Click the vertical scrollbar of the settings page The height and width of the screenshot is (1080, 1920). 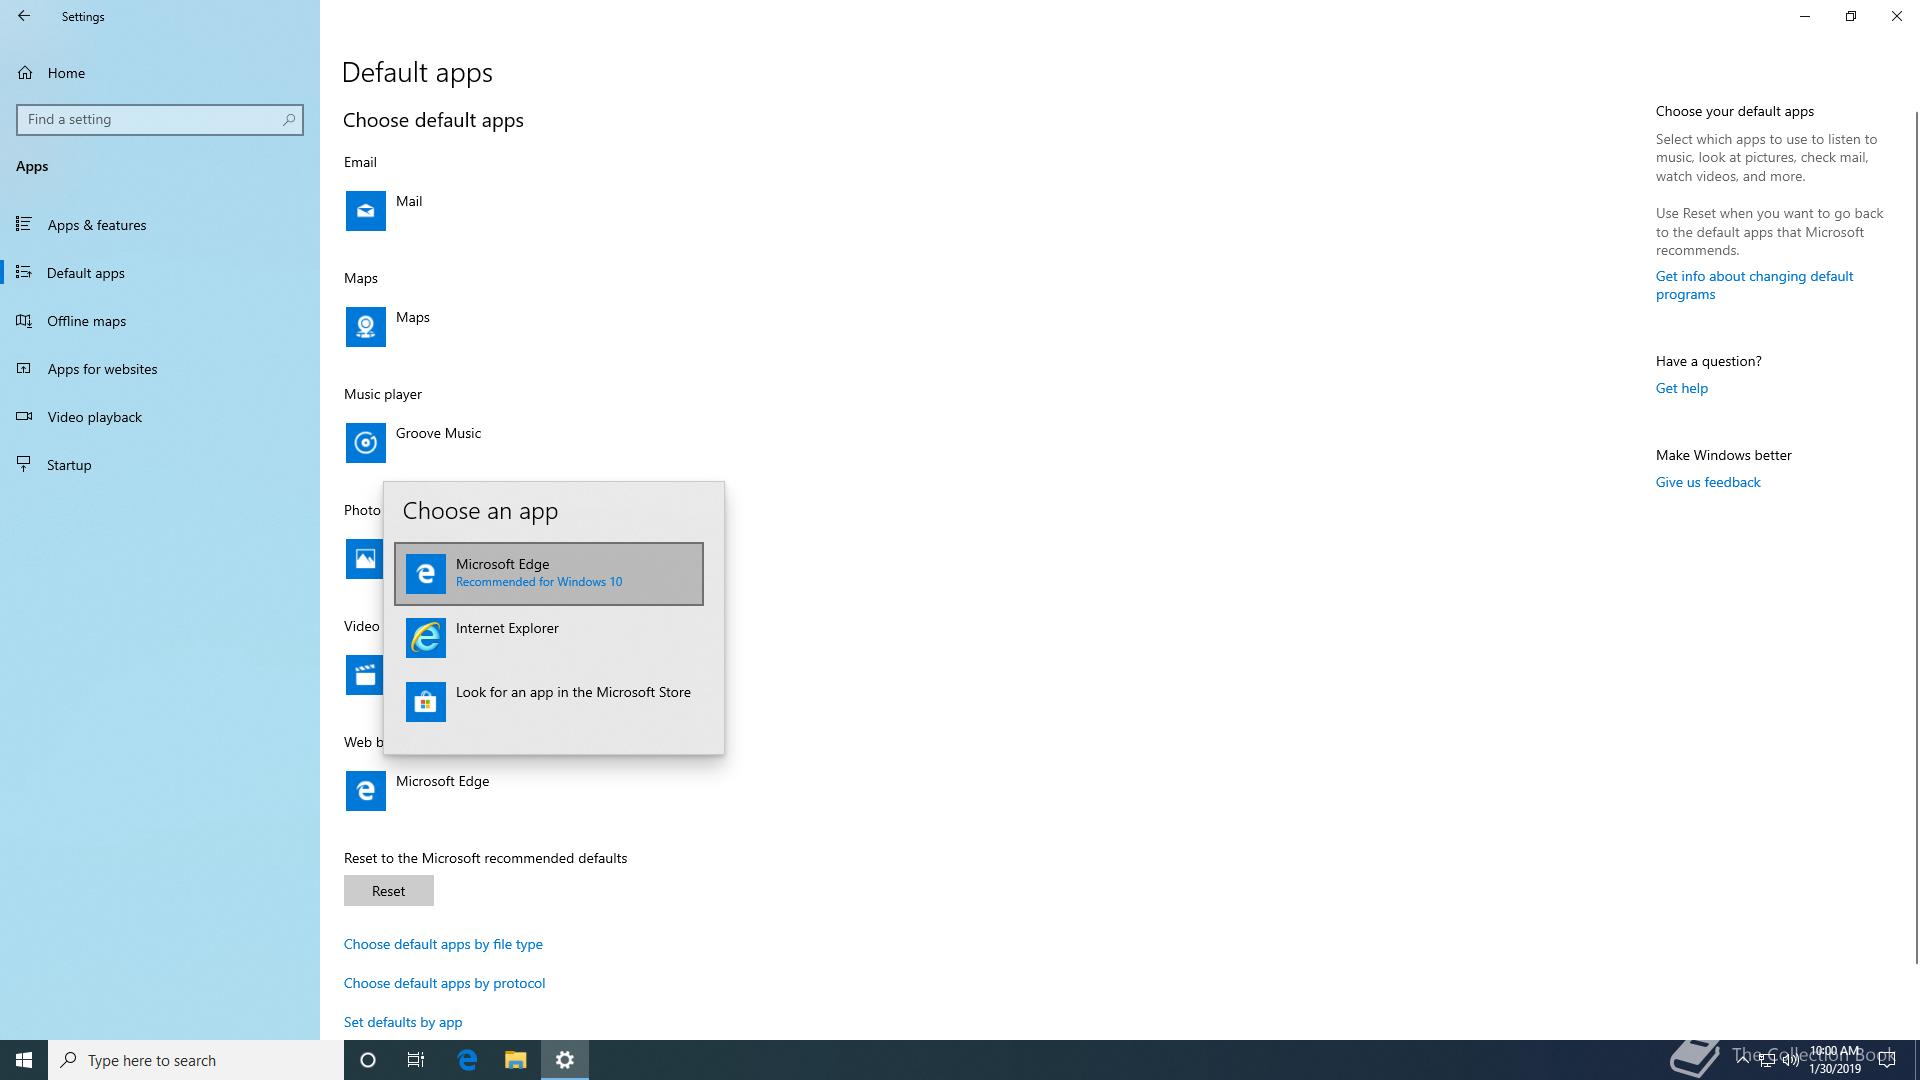(x=1916, y=537)
